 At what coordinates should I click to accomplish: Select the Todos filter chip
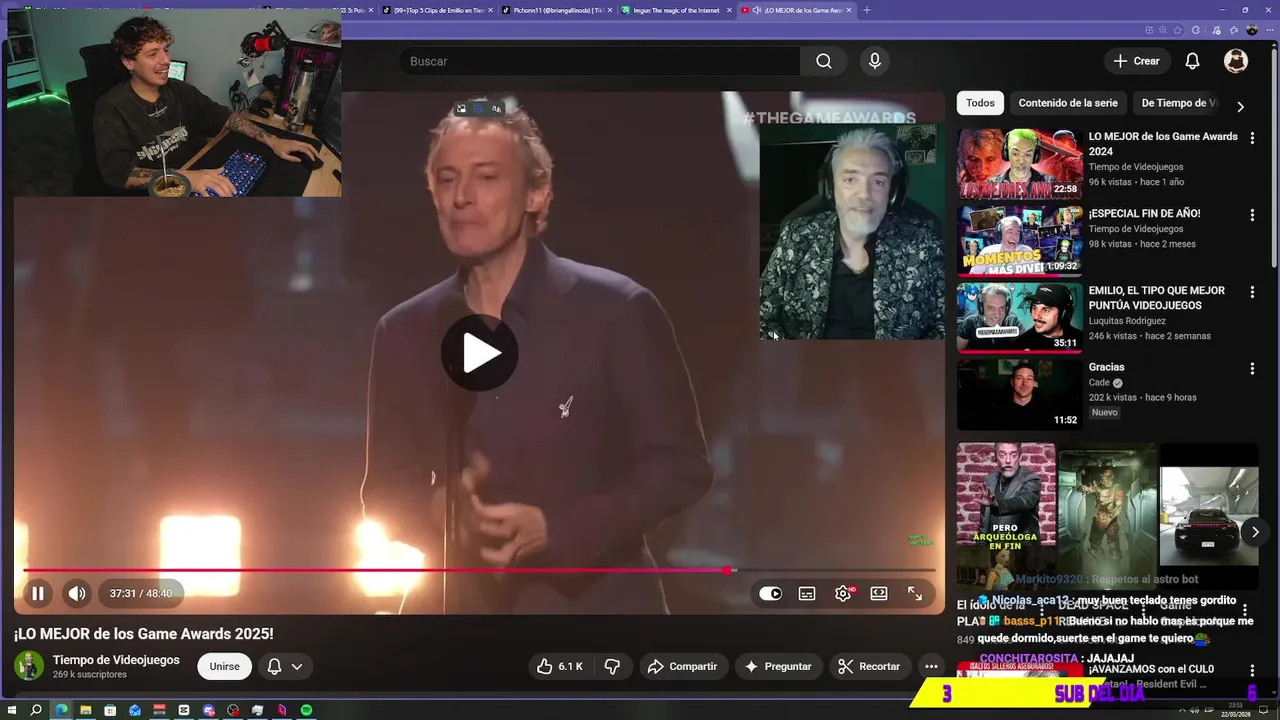click(980, 103)
